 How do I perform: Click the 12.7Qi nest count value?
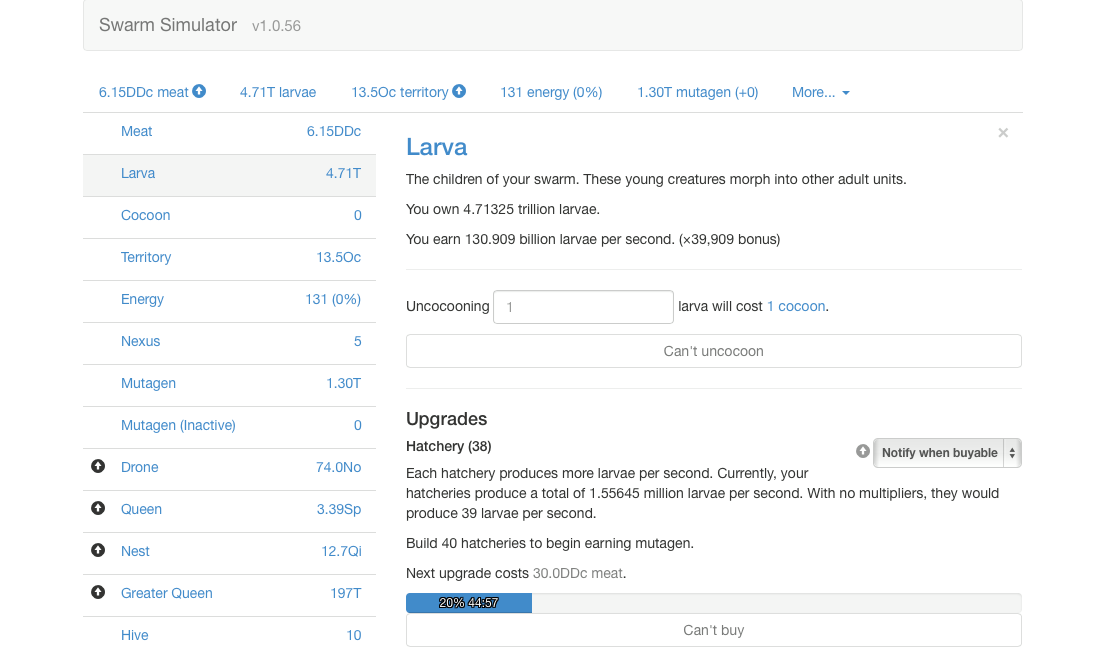(341, 552)
